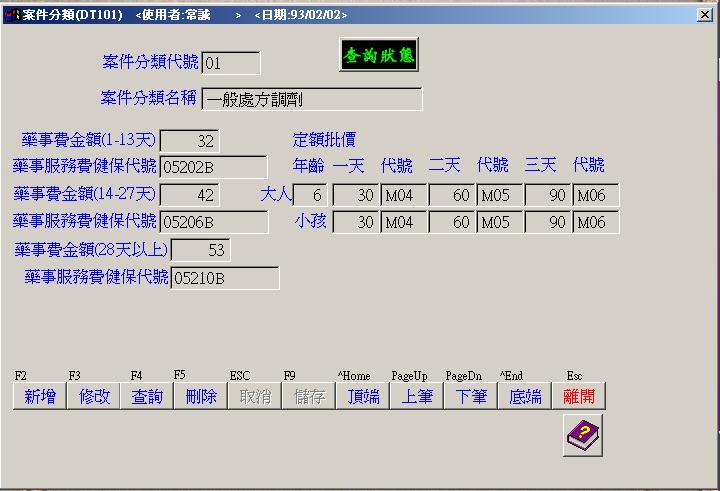Select the 案件分類名稱 field 一般處方調劑
The image size is (720, 491).
pos(311,99)
